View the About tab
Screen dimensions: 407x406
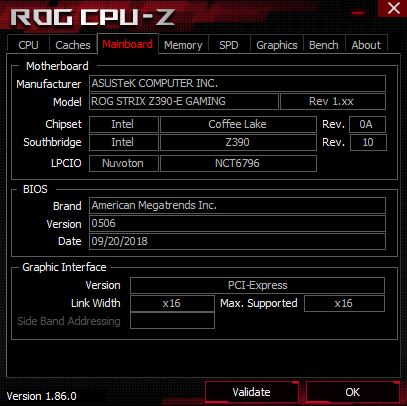[x=366, y=45]
